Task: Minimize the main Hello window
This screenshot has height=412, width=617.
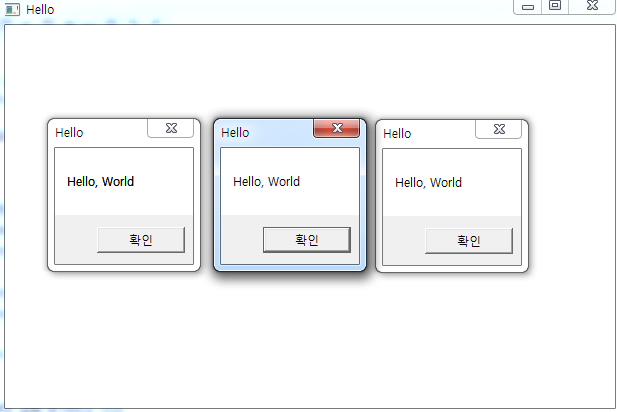Action: click(x=528, y=7)
